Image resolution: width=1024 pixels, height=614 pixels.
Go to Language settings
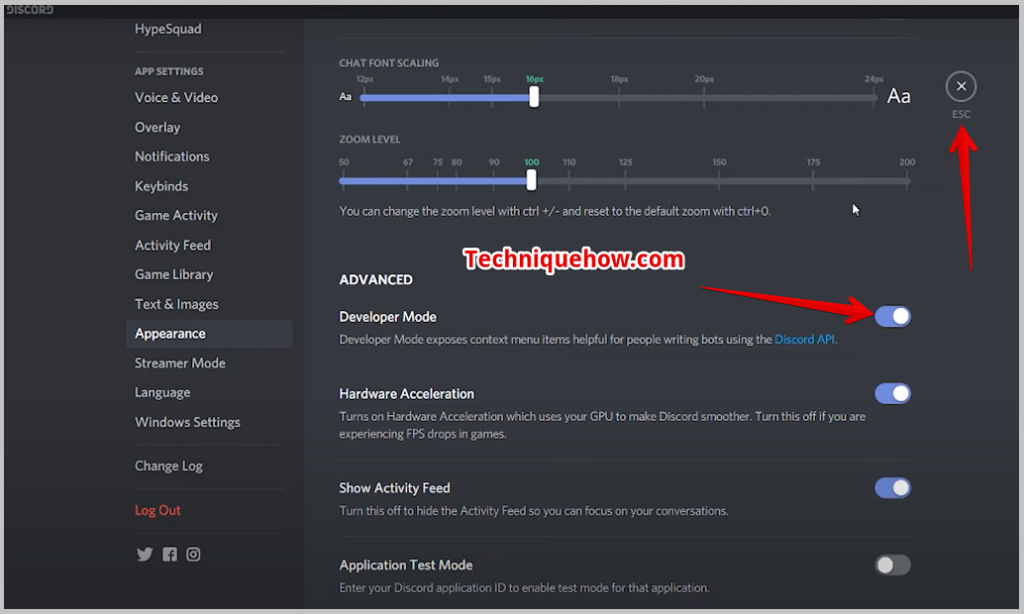163,393
